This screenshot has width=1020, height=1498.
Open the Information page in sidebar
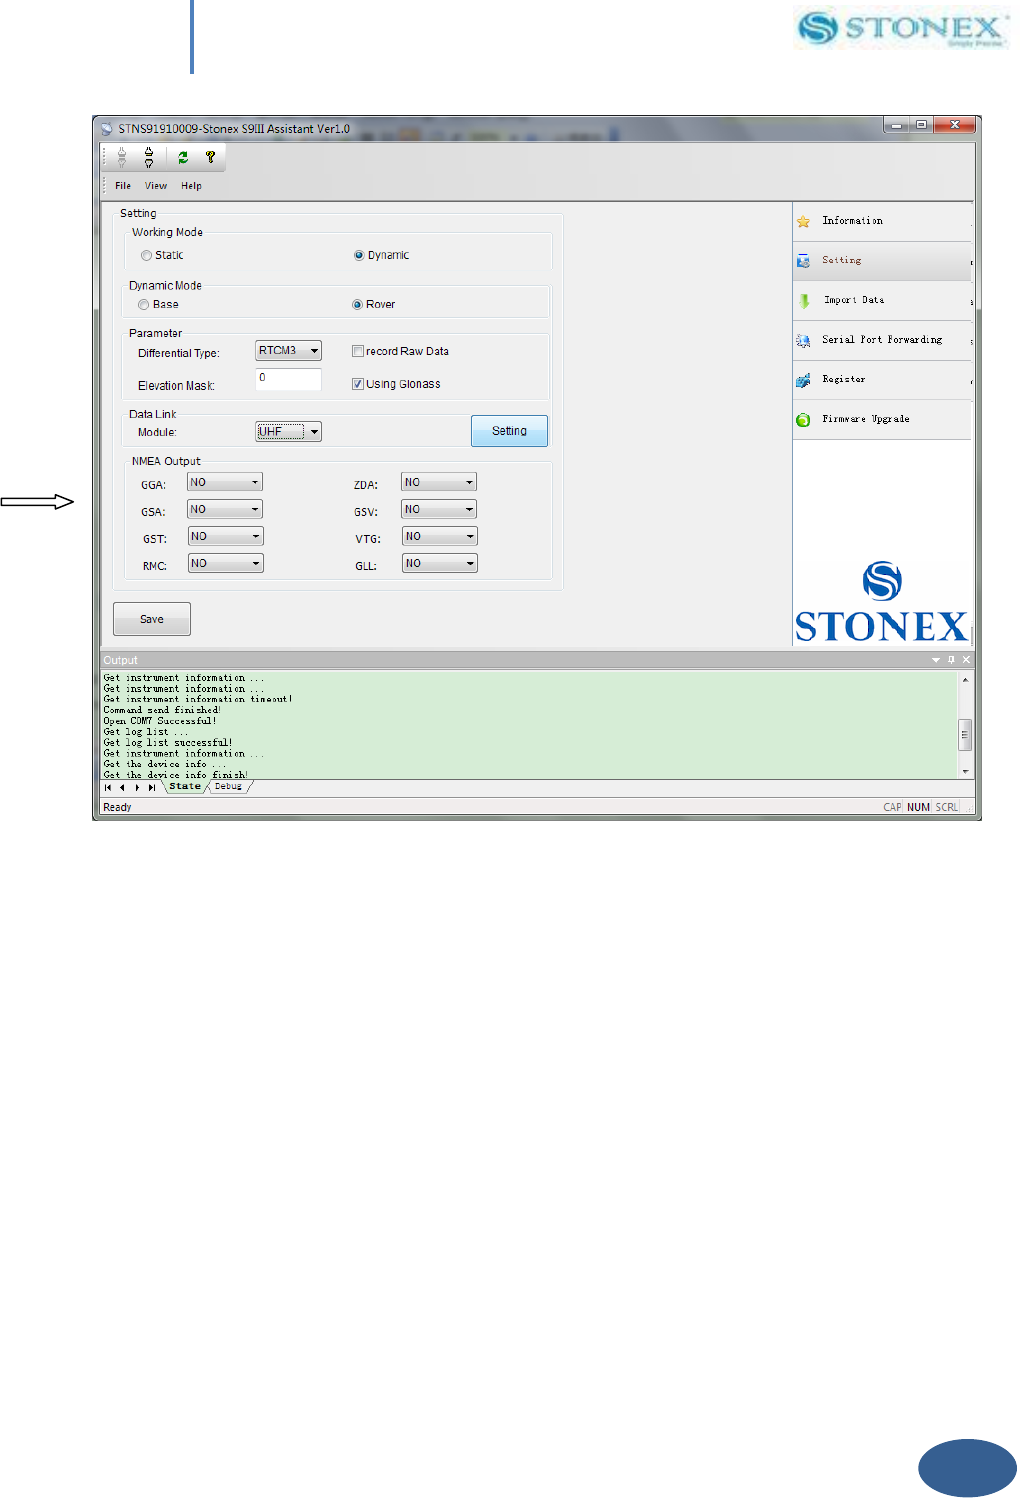[882, 221]
